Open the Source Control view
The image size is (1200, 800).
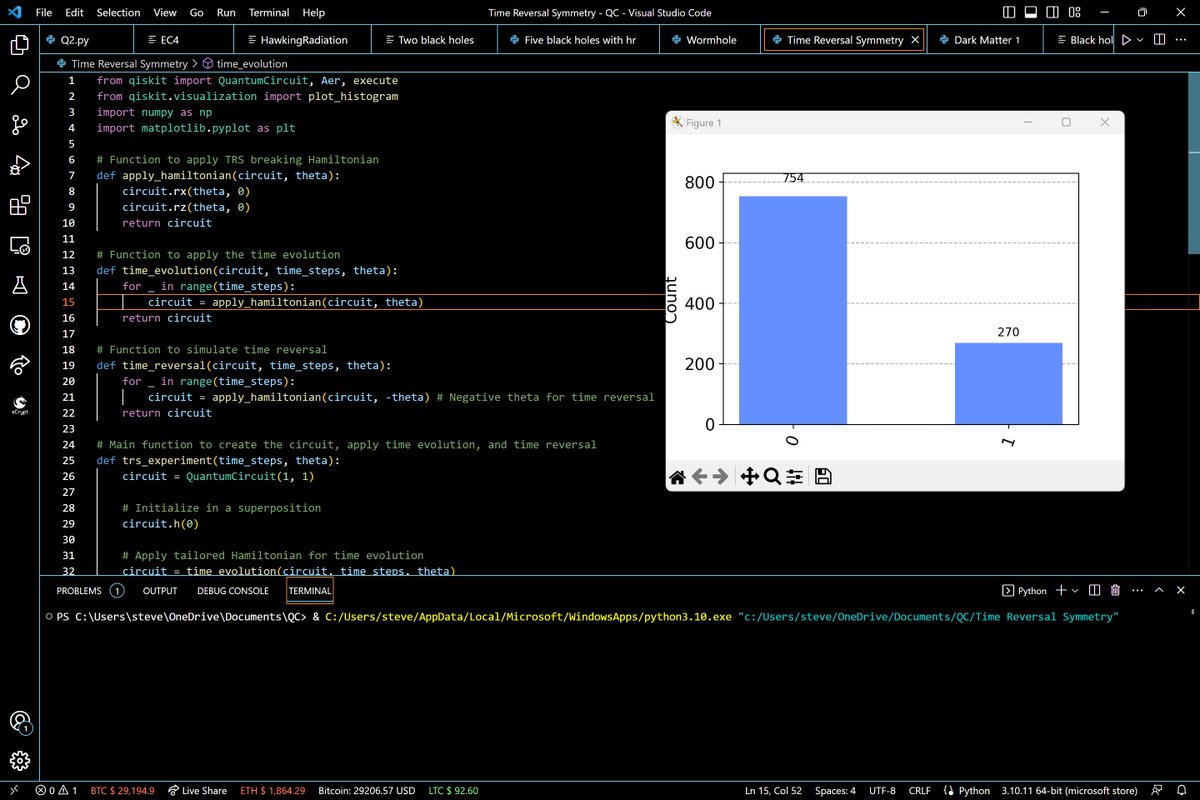tap(19, 125)
